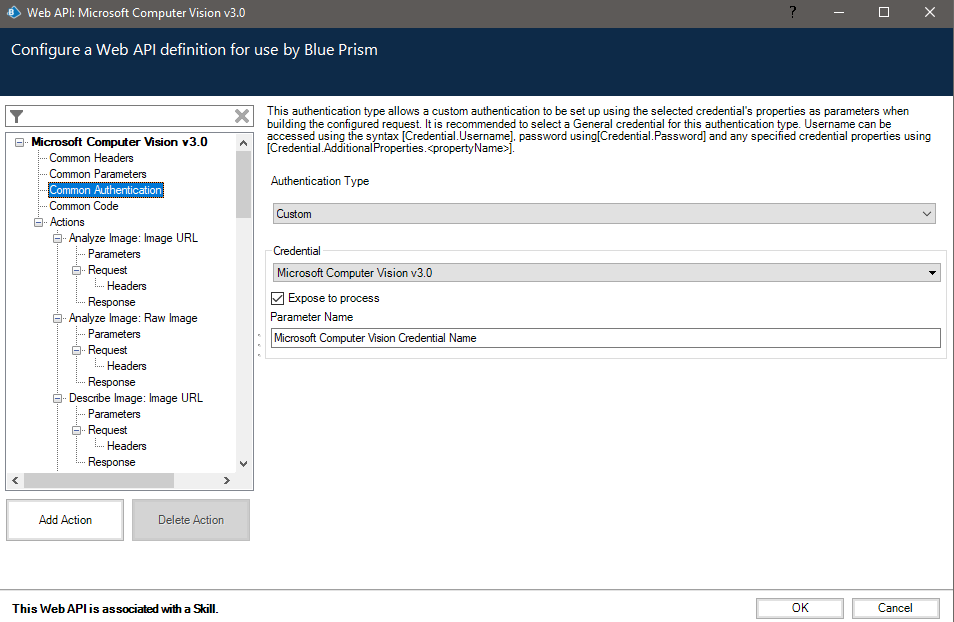Viewport: 954px width, 622px height.
Task: Click the filter funnel icon above the tree
Action: pyautogui.click(x=16, y=116)
